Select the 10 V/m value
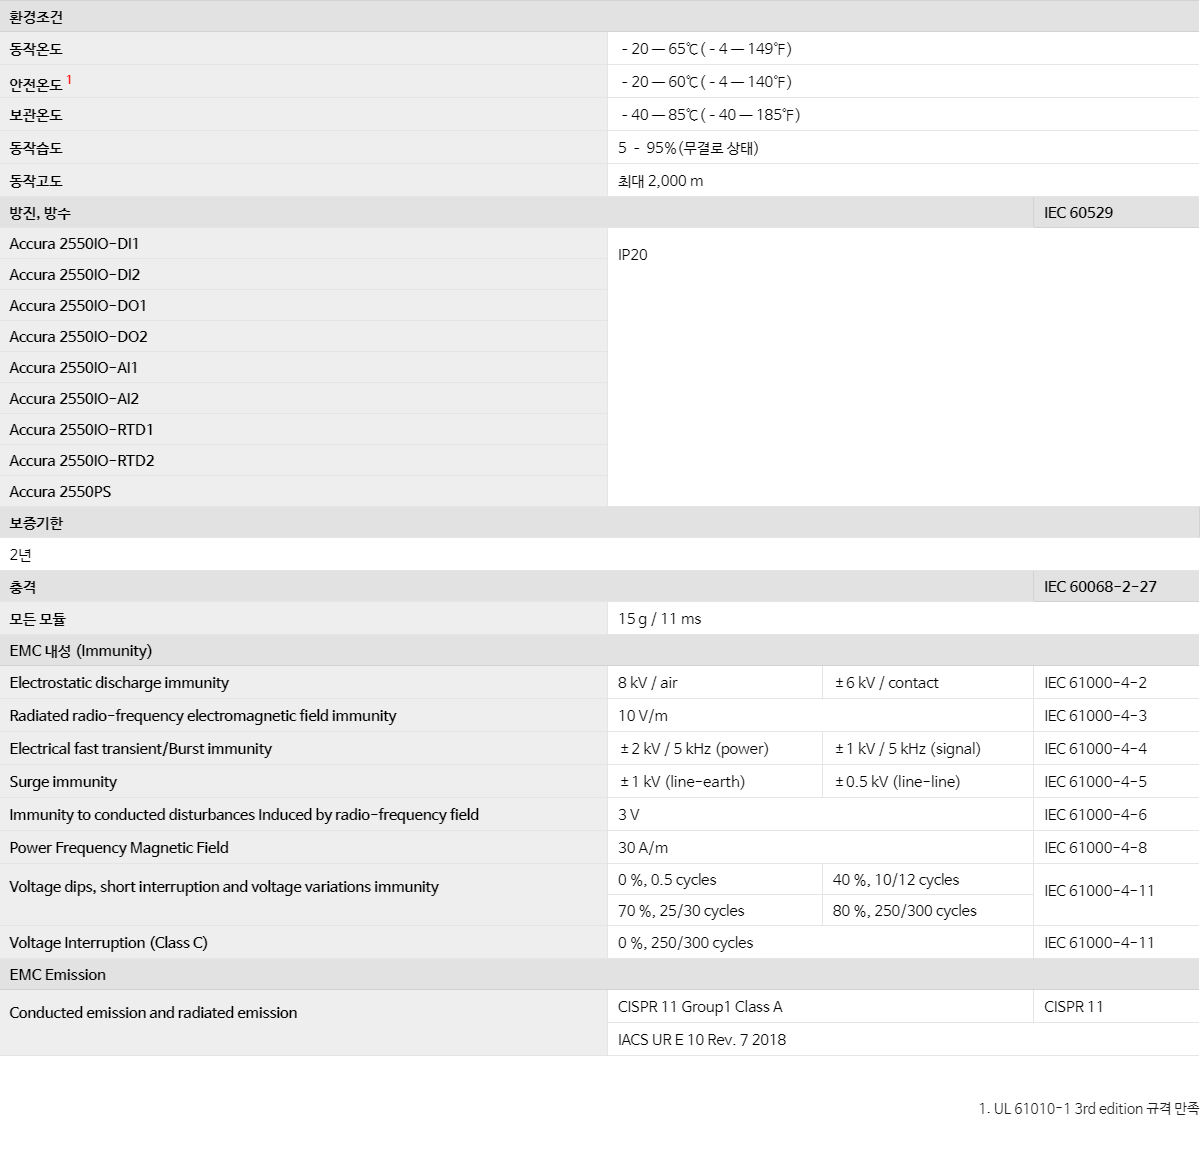This screenshot has height=1150, width=1200. pos(643,716)
